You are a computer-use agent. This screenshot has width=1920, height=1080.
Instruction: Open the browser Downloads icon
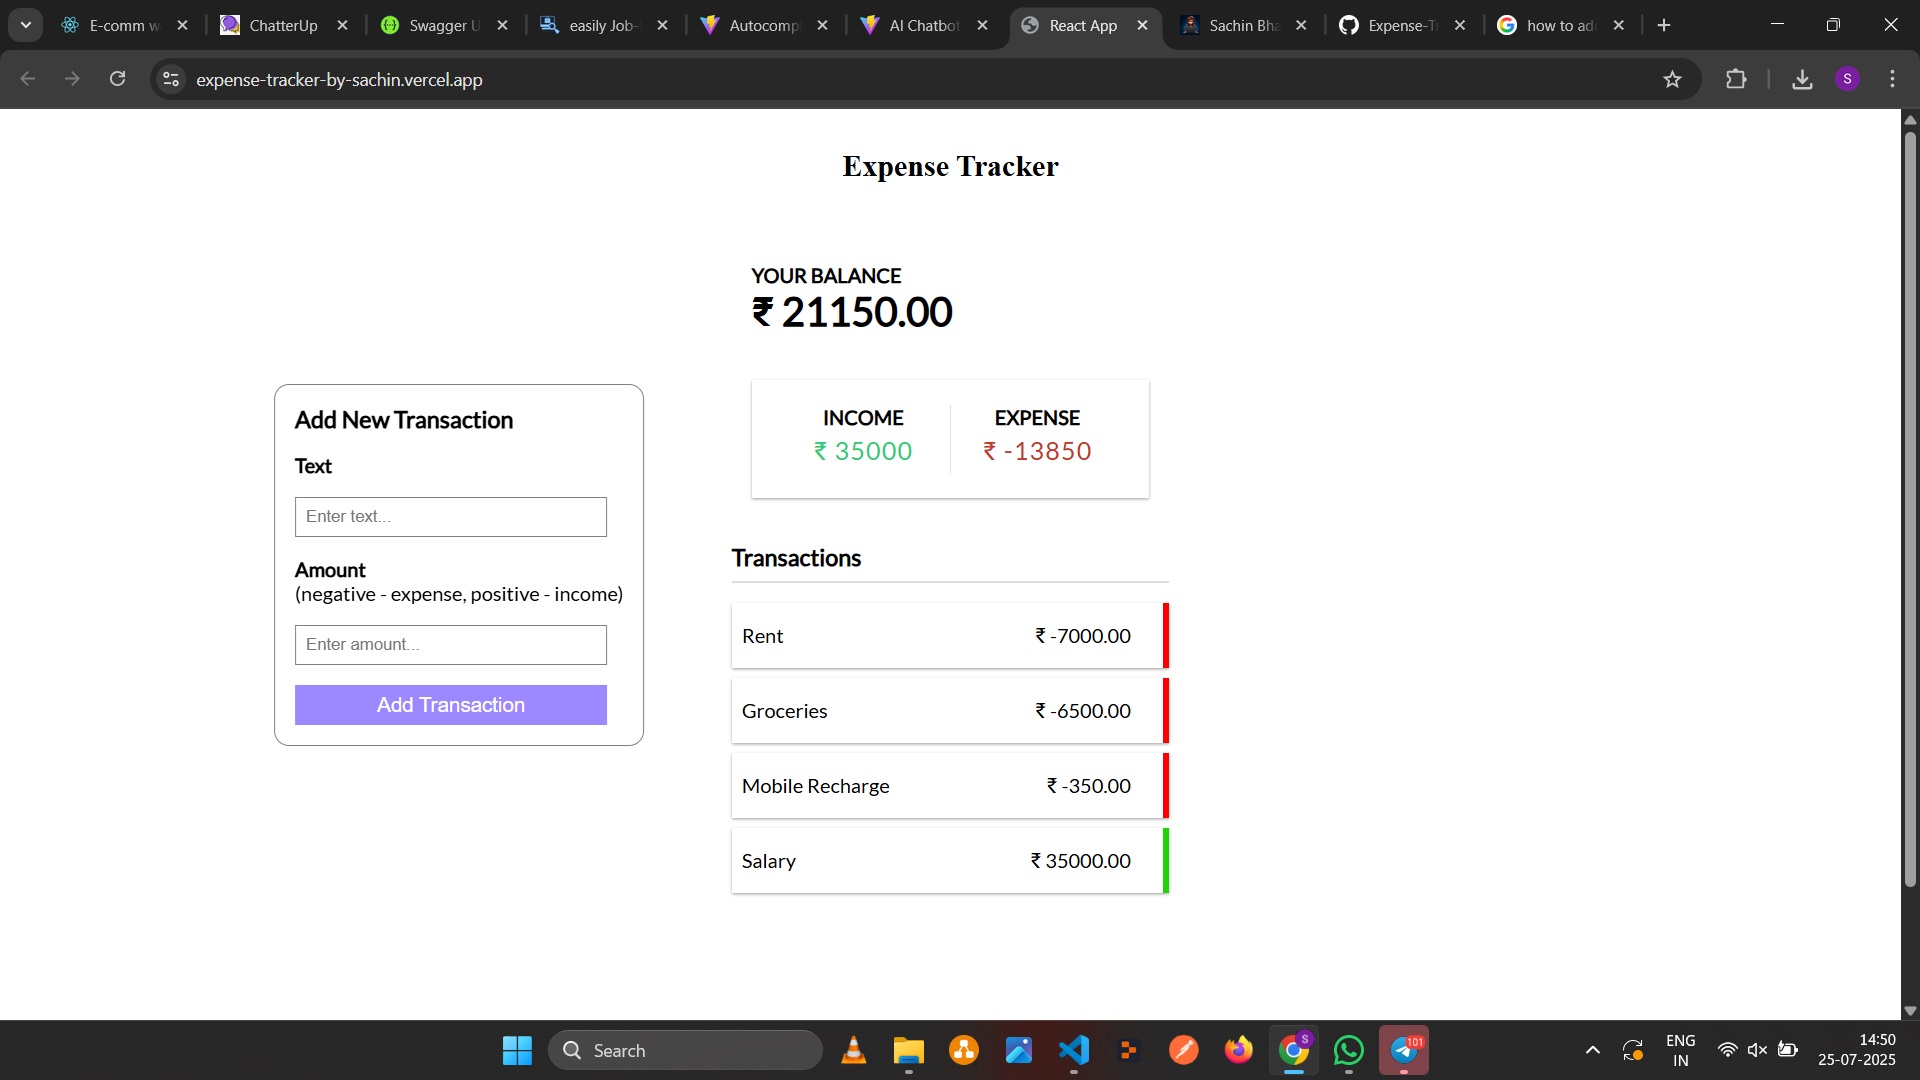tap(1802, 79)
